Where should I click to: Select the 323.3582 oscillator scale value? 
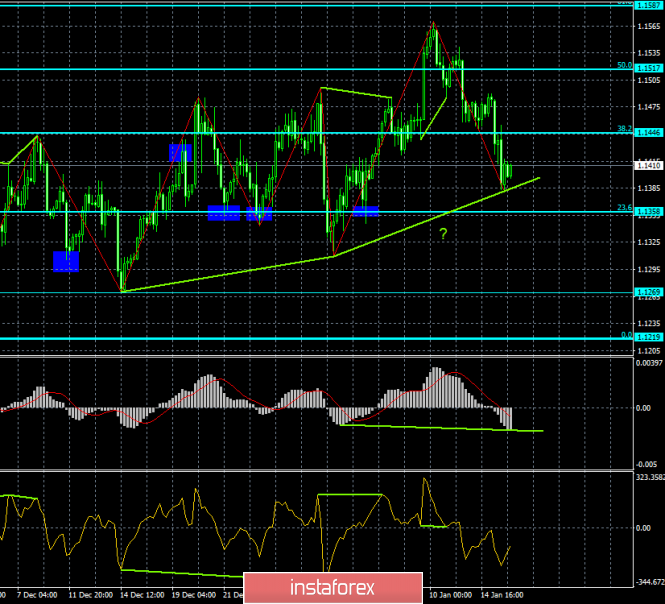tap(650, 480)
